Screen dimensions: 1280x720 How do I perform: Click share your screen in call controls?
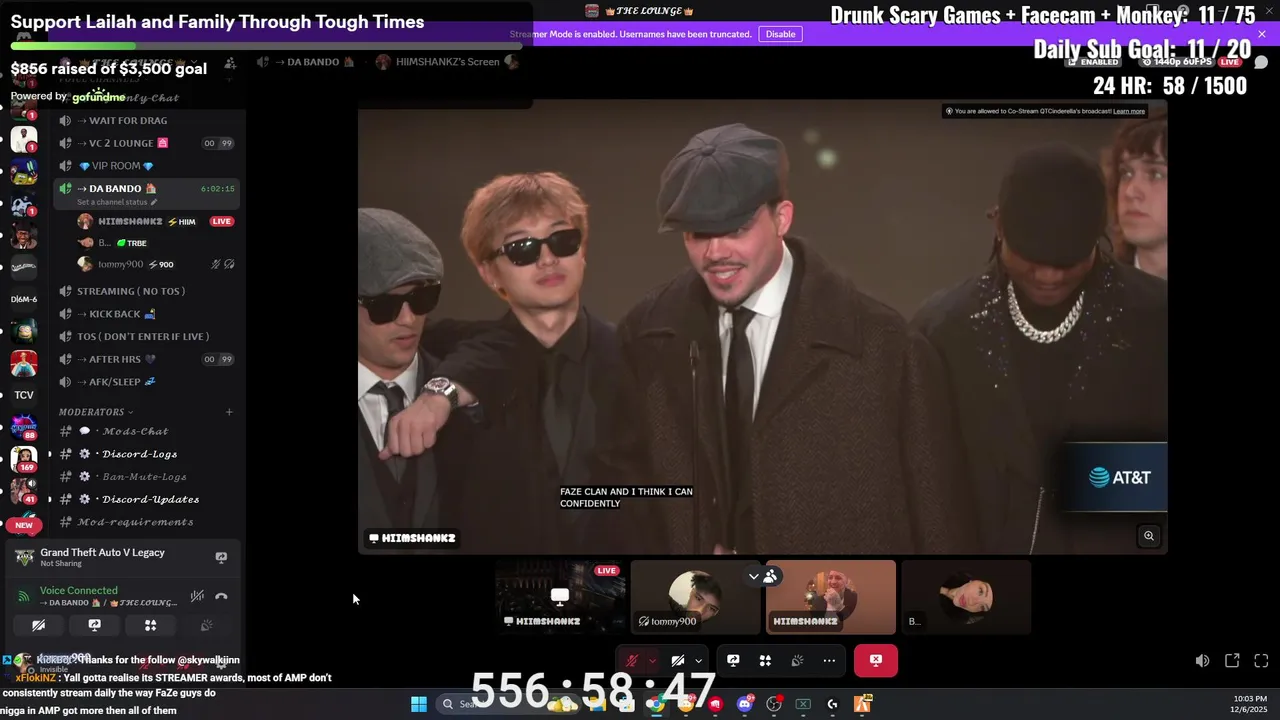(x=733, y=660)
